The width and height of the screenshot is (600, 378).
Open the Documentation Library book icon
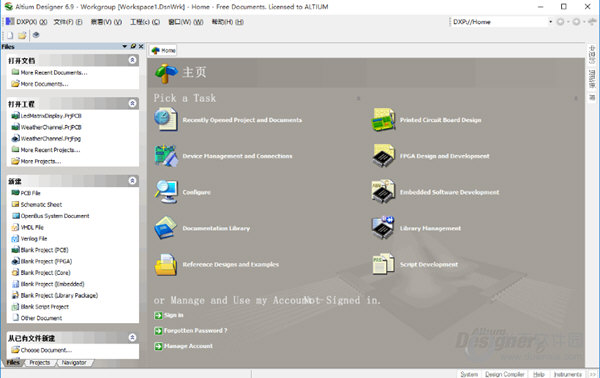166,228
